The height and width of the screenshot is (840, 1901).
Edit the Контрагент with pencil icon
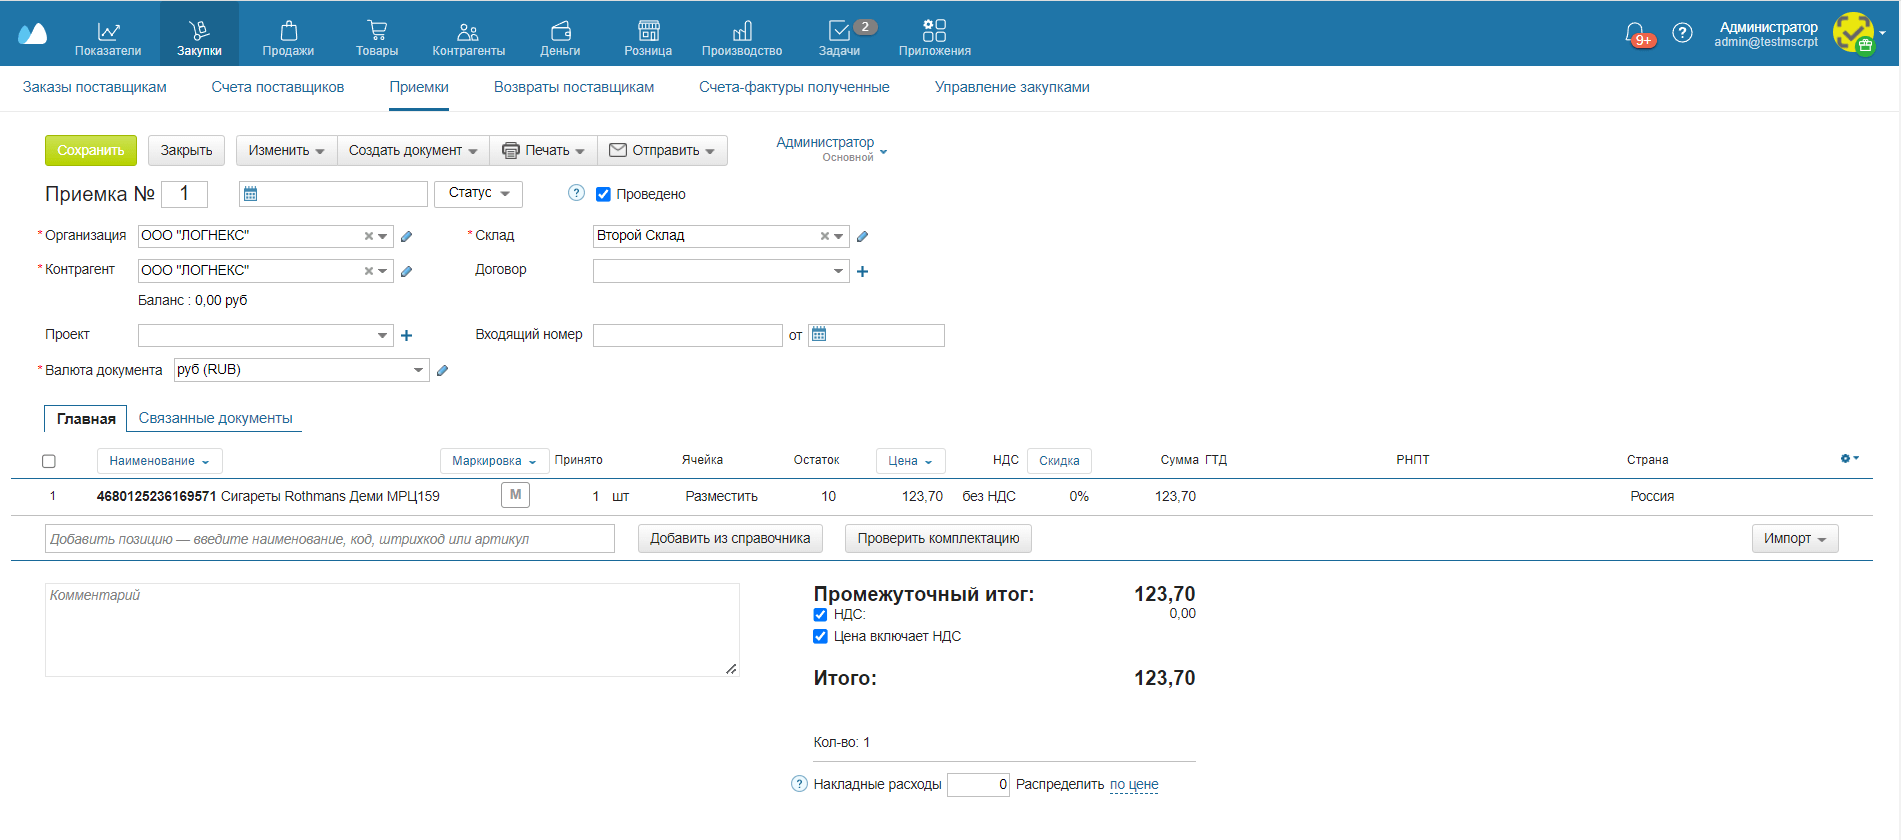coord(406,271)
